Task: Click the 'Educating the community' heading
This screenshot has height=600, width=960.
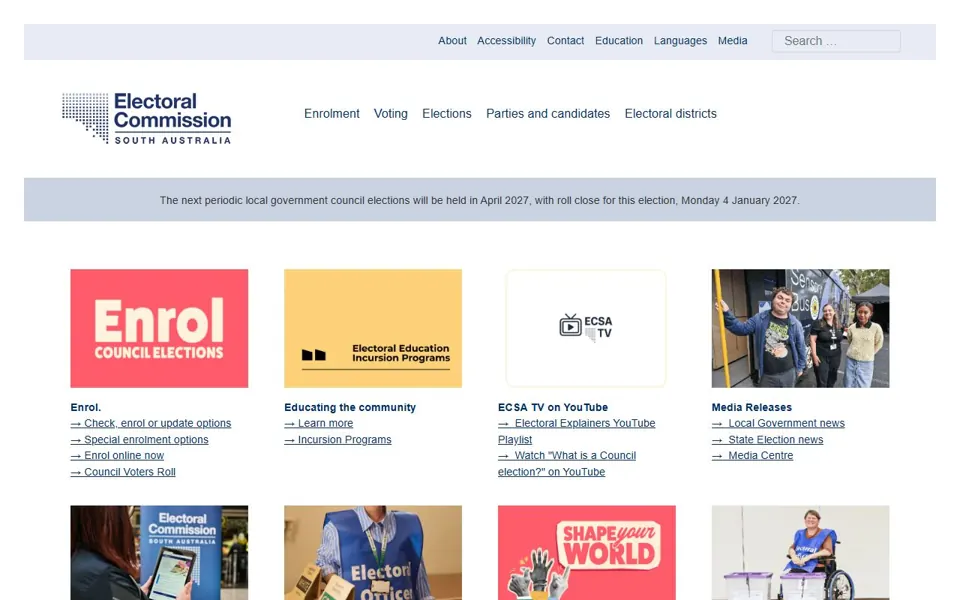Action: pyautogui.click(x=350, y=407)
